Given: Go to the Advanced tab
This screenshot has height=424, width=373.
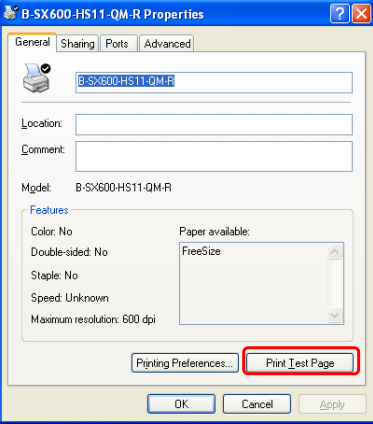Looking at the screenshot, I should click(x=167, y=44).
